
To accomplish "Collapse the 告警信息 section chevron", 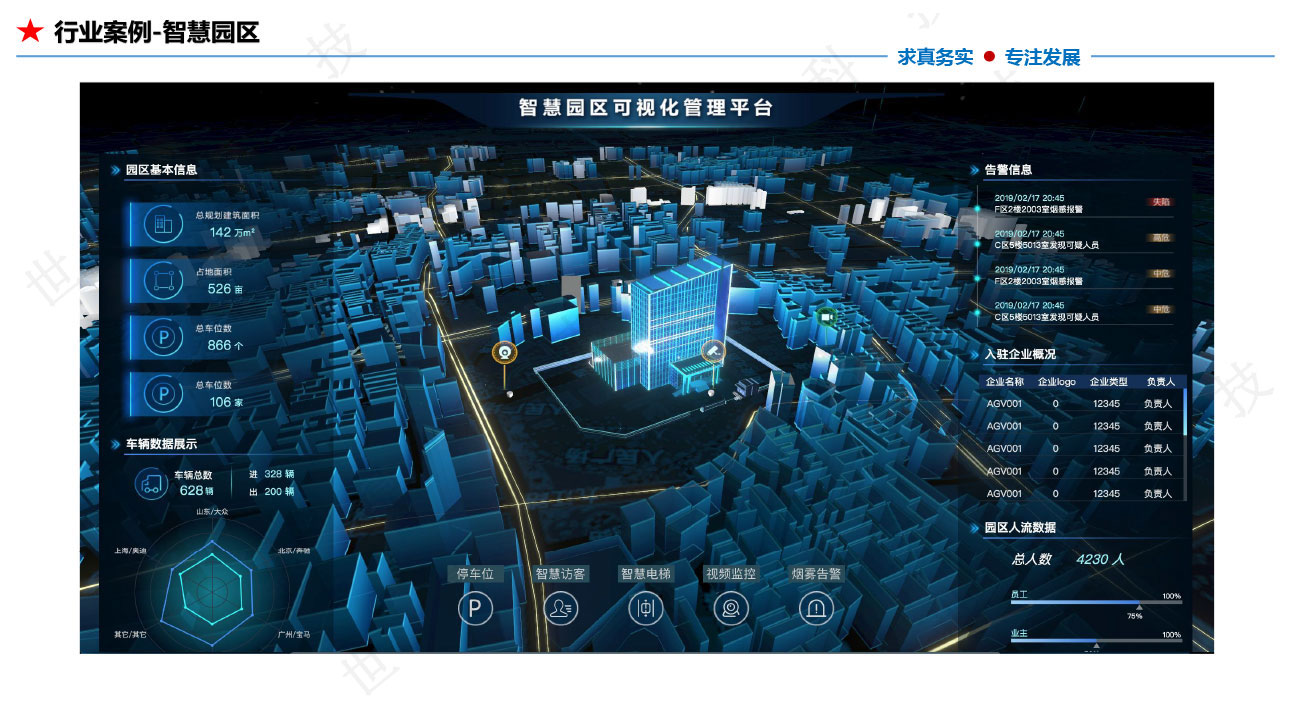I will (x=974, y=170).
